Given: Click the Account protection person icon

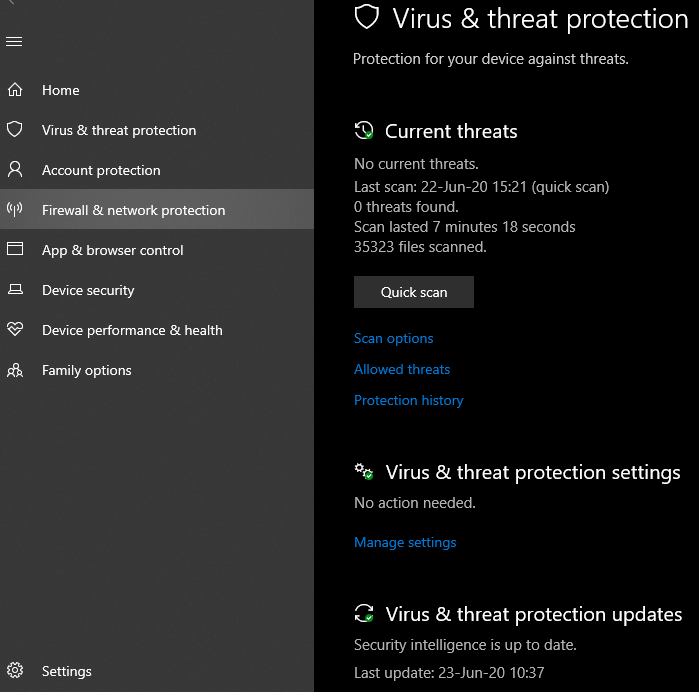Looking at the screenshot, I should 15,170.
